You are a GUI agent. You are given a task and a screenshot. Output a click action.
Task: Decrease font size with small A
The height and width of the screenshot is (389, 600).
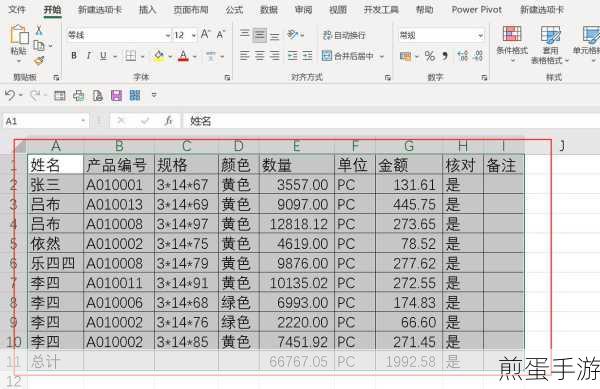point(221,35)
